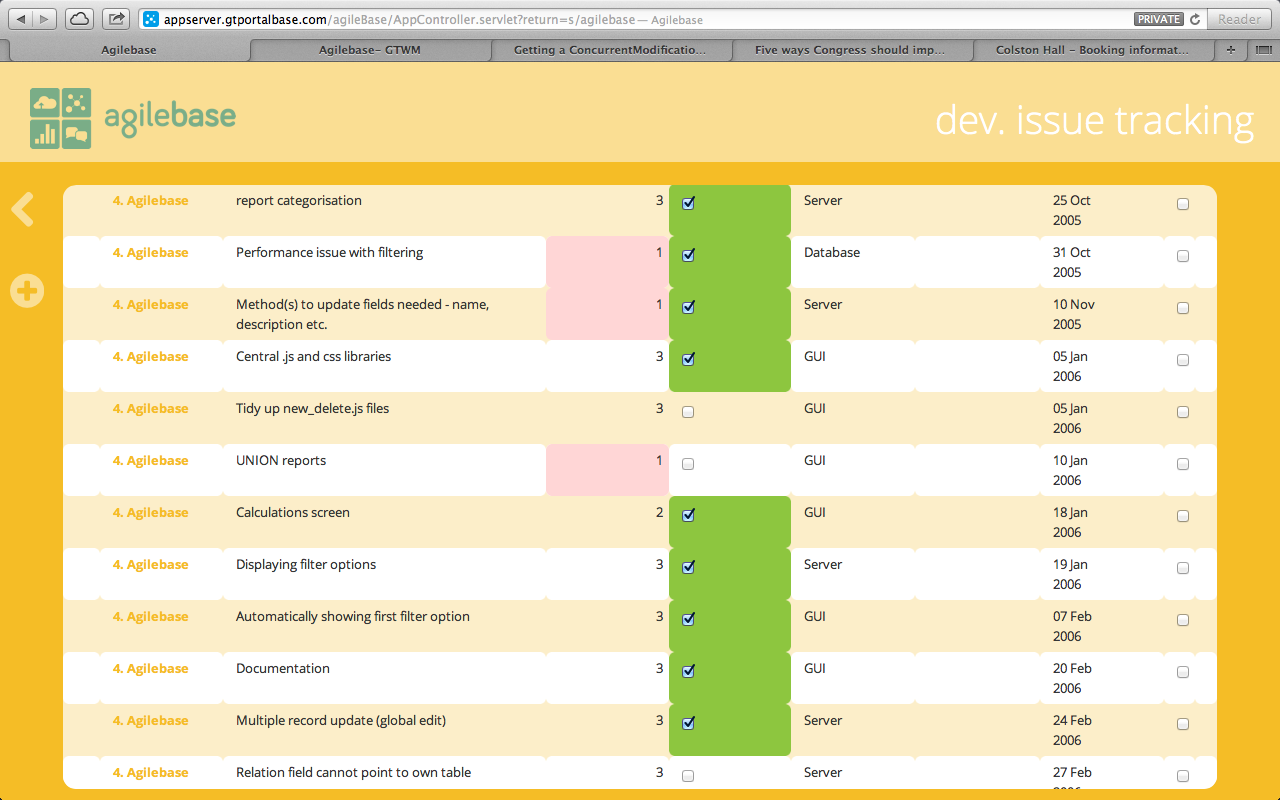Select right-side checkbox of Documentation row
The image size is (1280, 800).
pyautogui.click(x=1183, y=672)
